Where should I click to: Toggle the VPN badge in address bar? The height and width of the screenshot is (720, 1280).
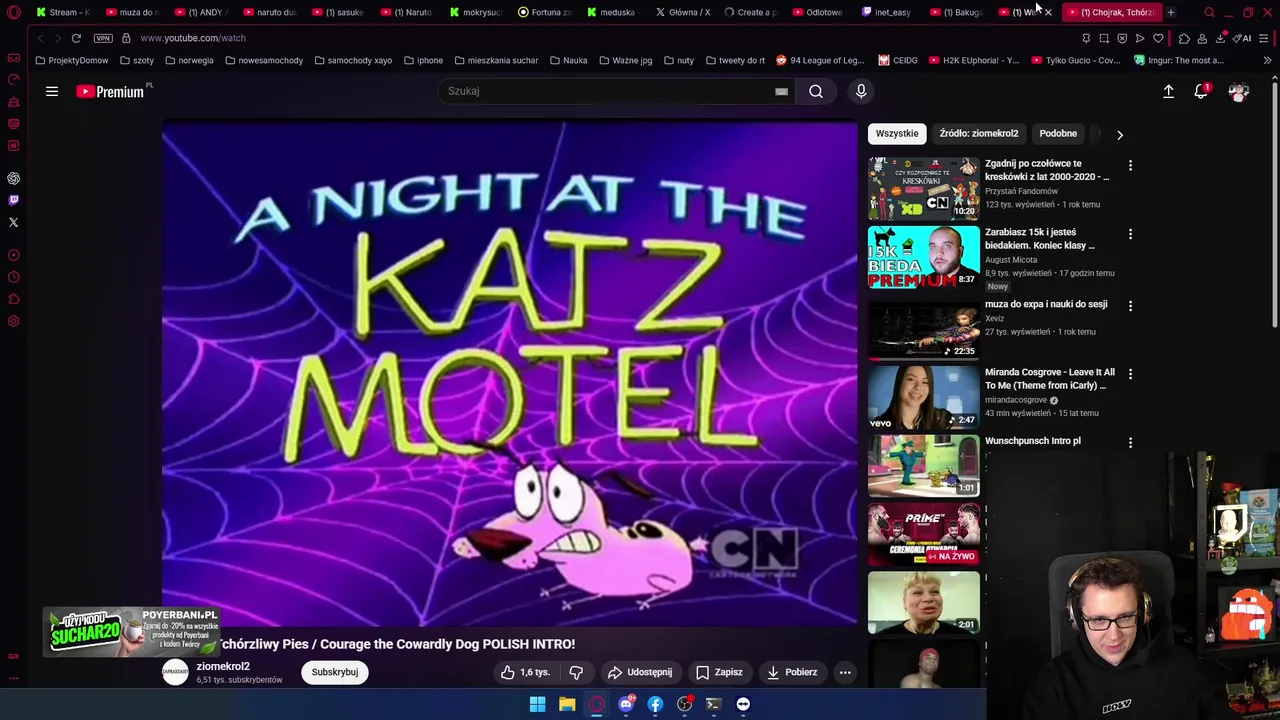tap(103, 38)
